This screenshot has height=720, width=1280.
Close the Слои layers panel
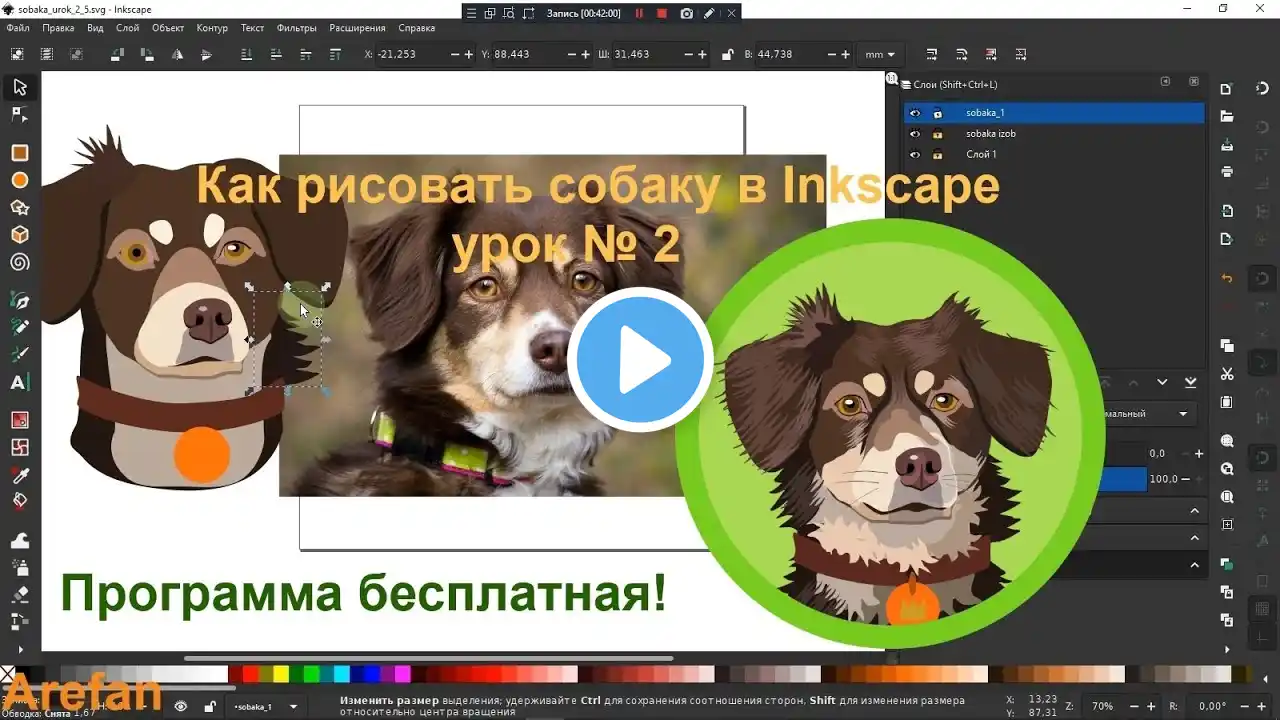pyautogui.click(x=1193, y=82)
